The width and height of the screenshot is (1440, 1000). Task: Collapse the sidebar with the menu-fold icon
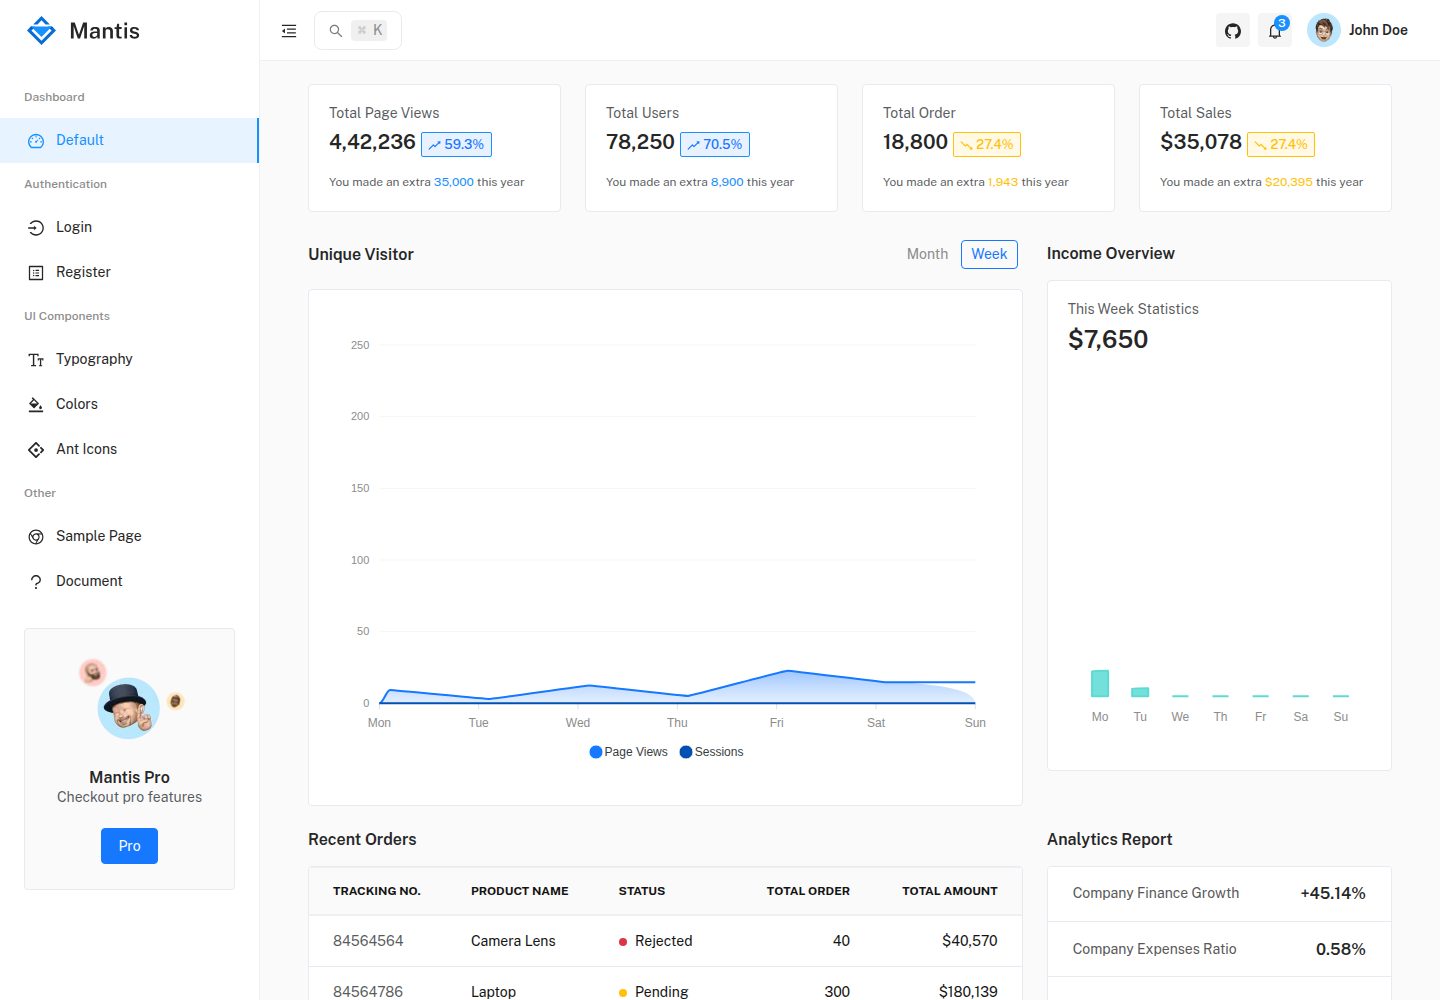coord(289,31)
